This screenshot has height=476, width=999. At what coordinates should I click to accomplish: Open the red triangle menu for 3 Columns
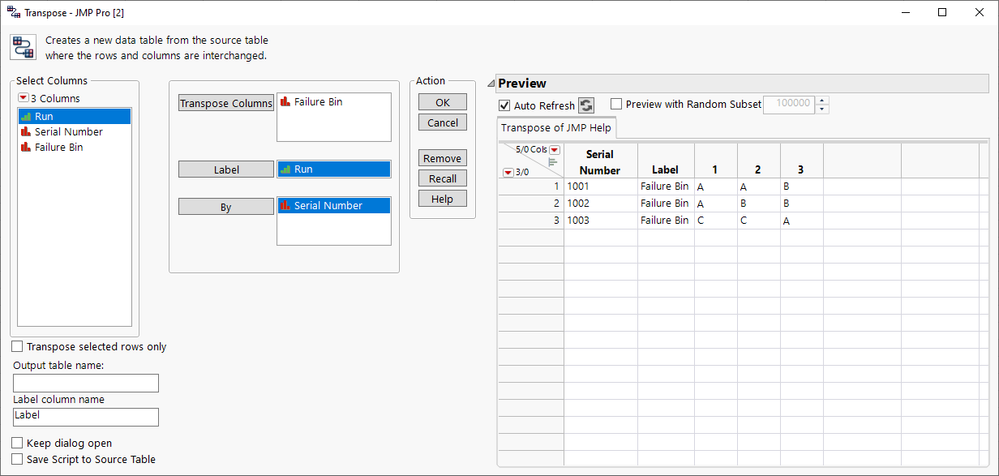click(x=24, y=98)
